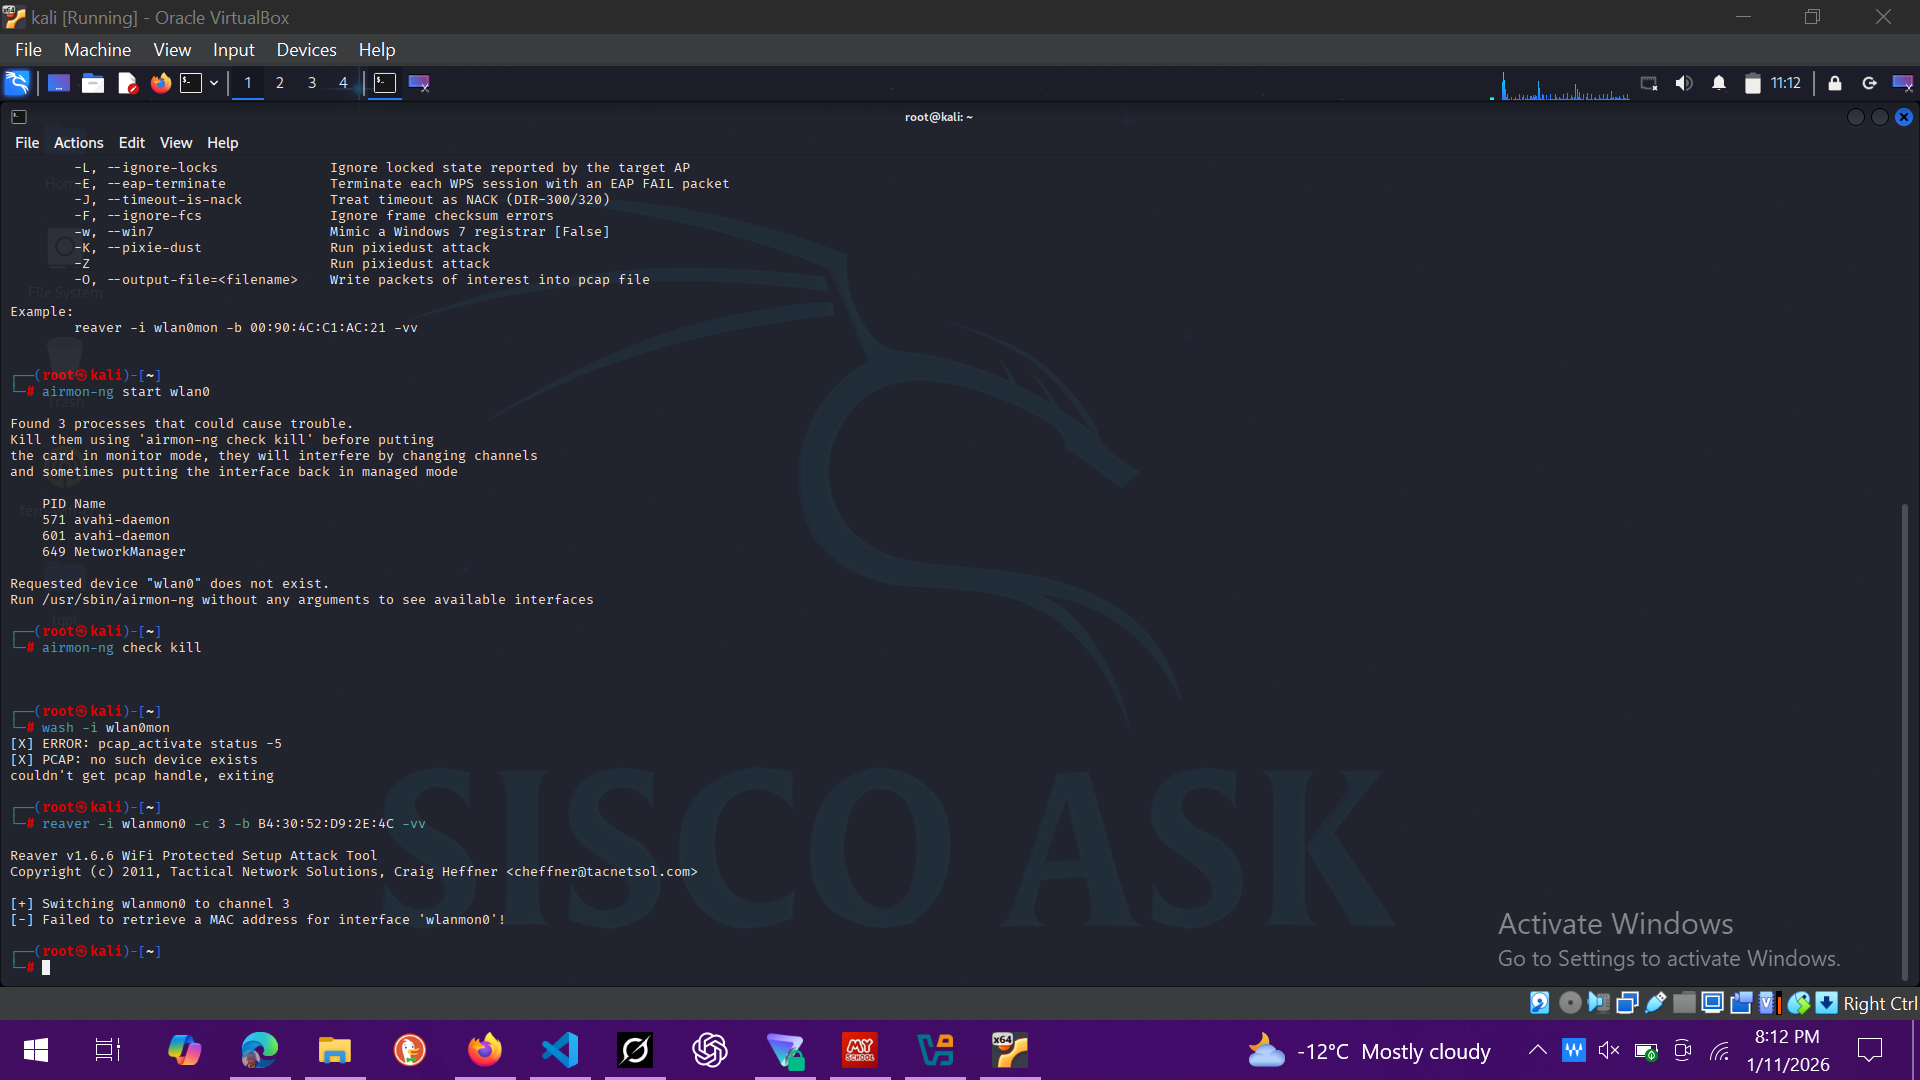Open terminal Actions menu
Viewport: 1920px width, 1080px height.
pos(78,143)
